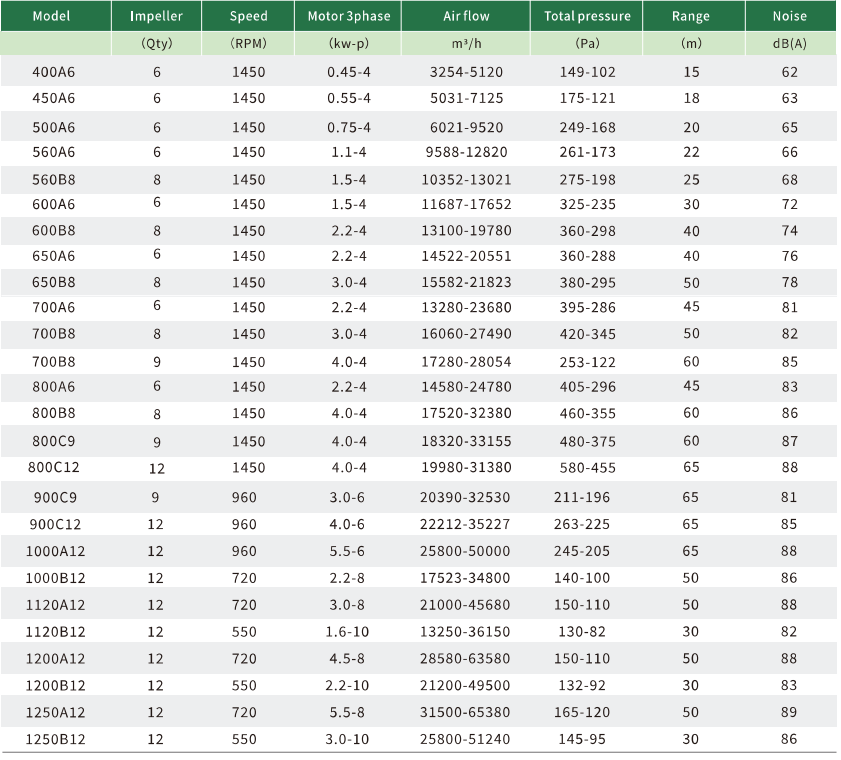841x760 pixels.
Task: Select model cell 1120A12
Action: point(55,605)
